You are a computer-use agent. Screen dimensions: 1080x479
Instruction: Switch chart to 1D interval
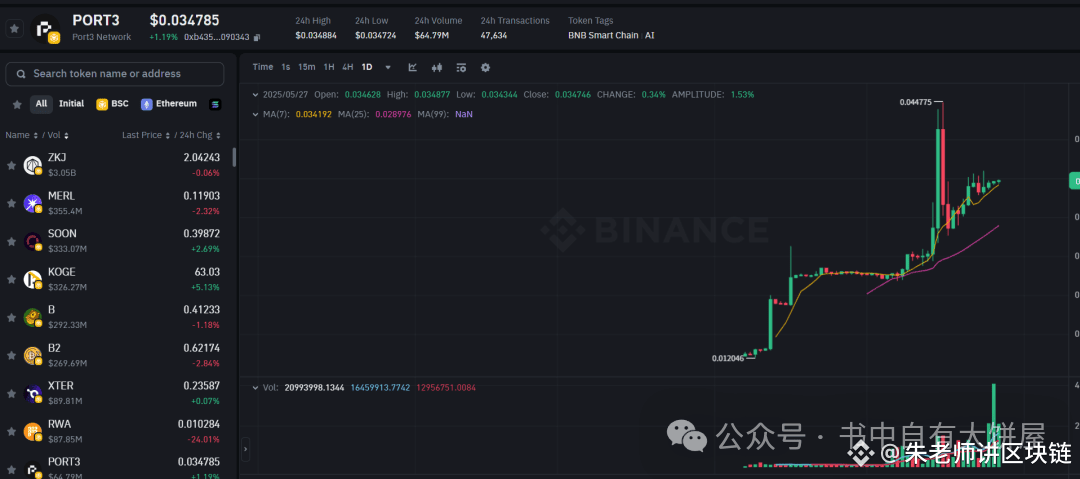pyautogui.click(x=367, y=67)
